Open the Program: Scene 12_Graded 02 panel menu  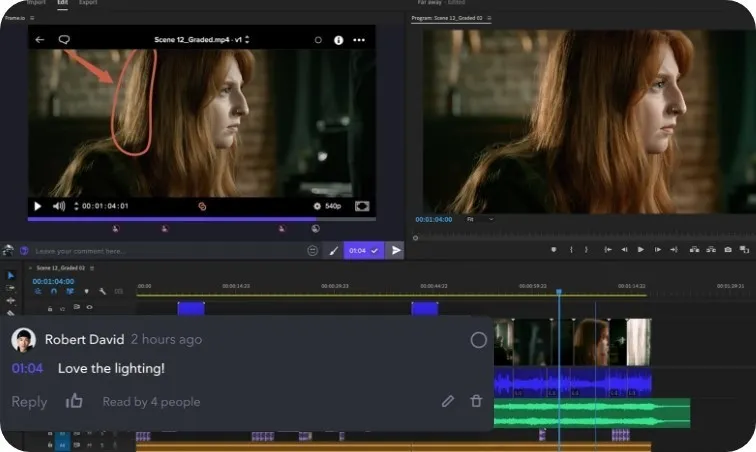pyautogui.click(x=489, y=18)
